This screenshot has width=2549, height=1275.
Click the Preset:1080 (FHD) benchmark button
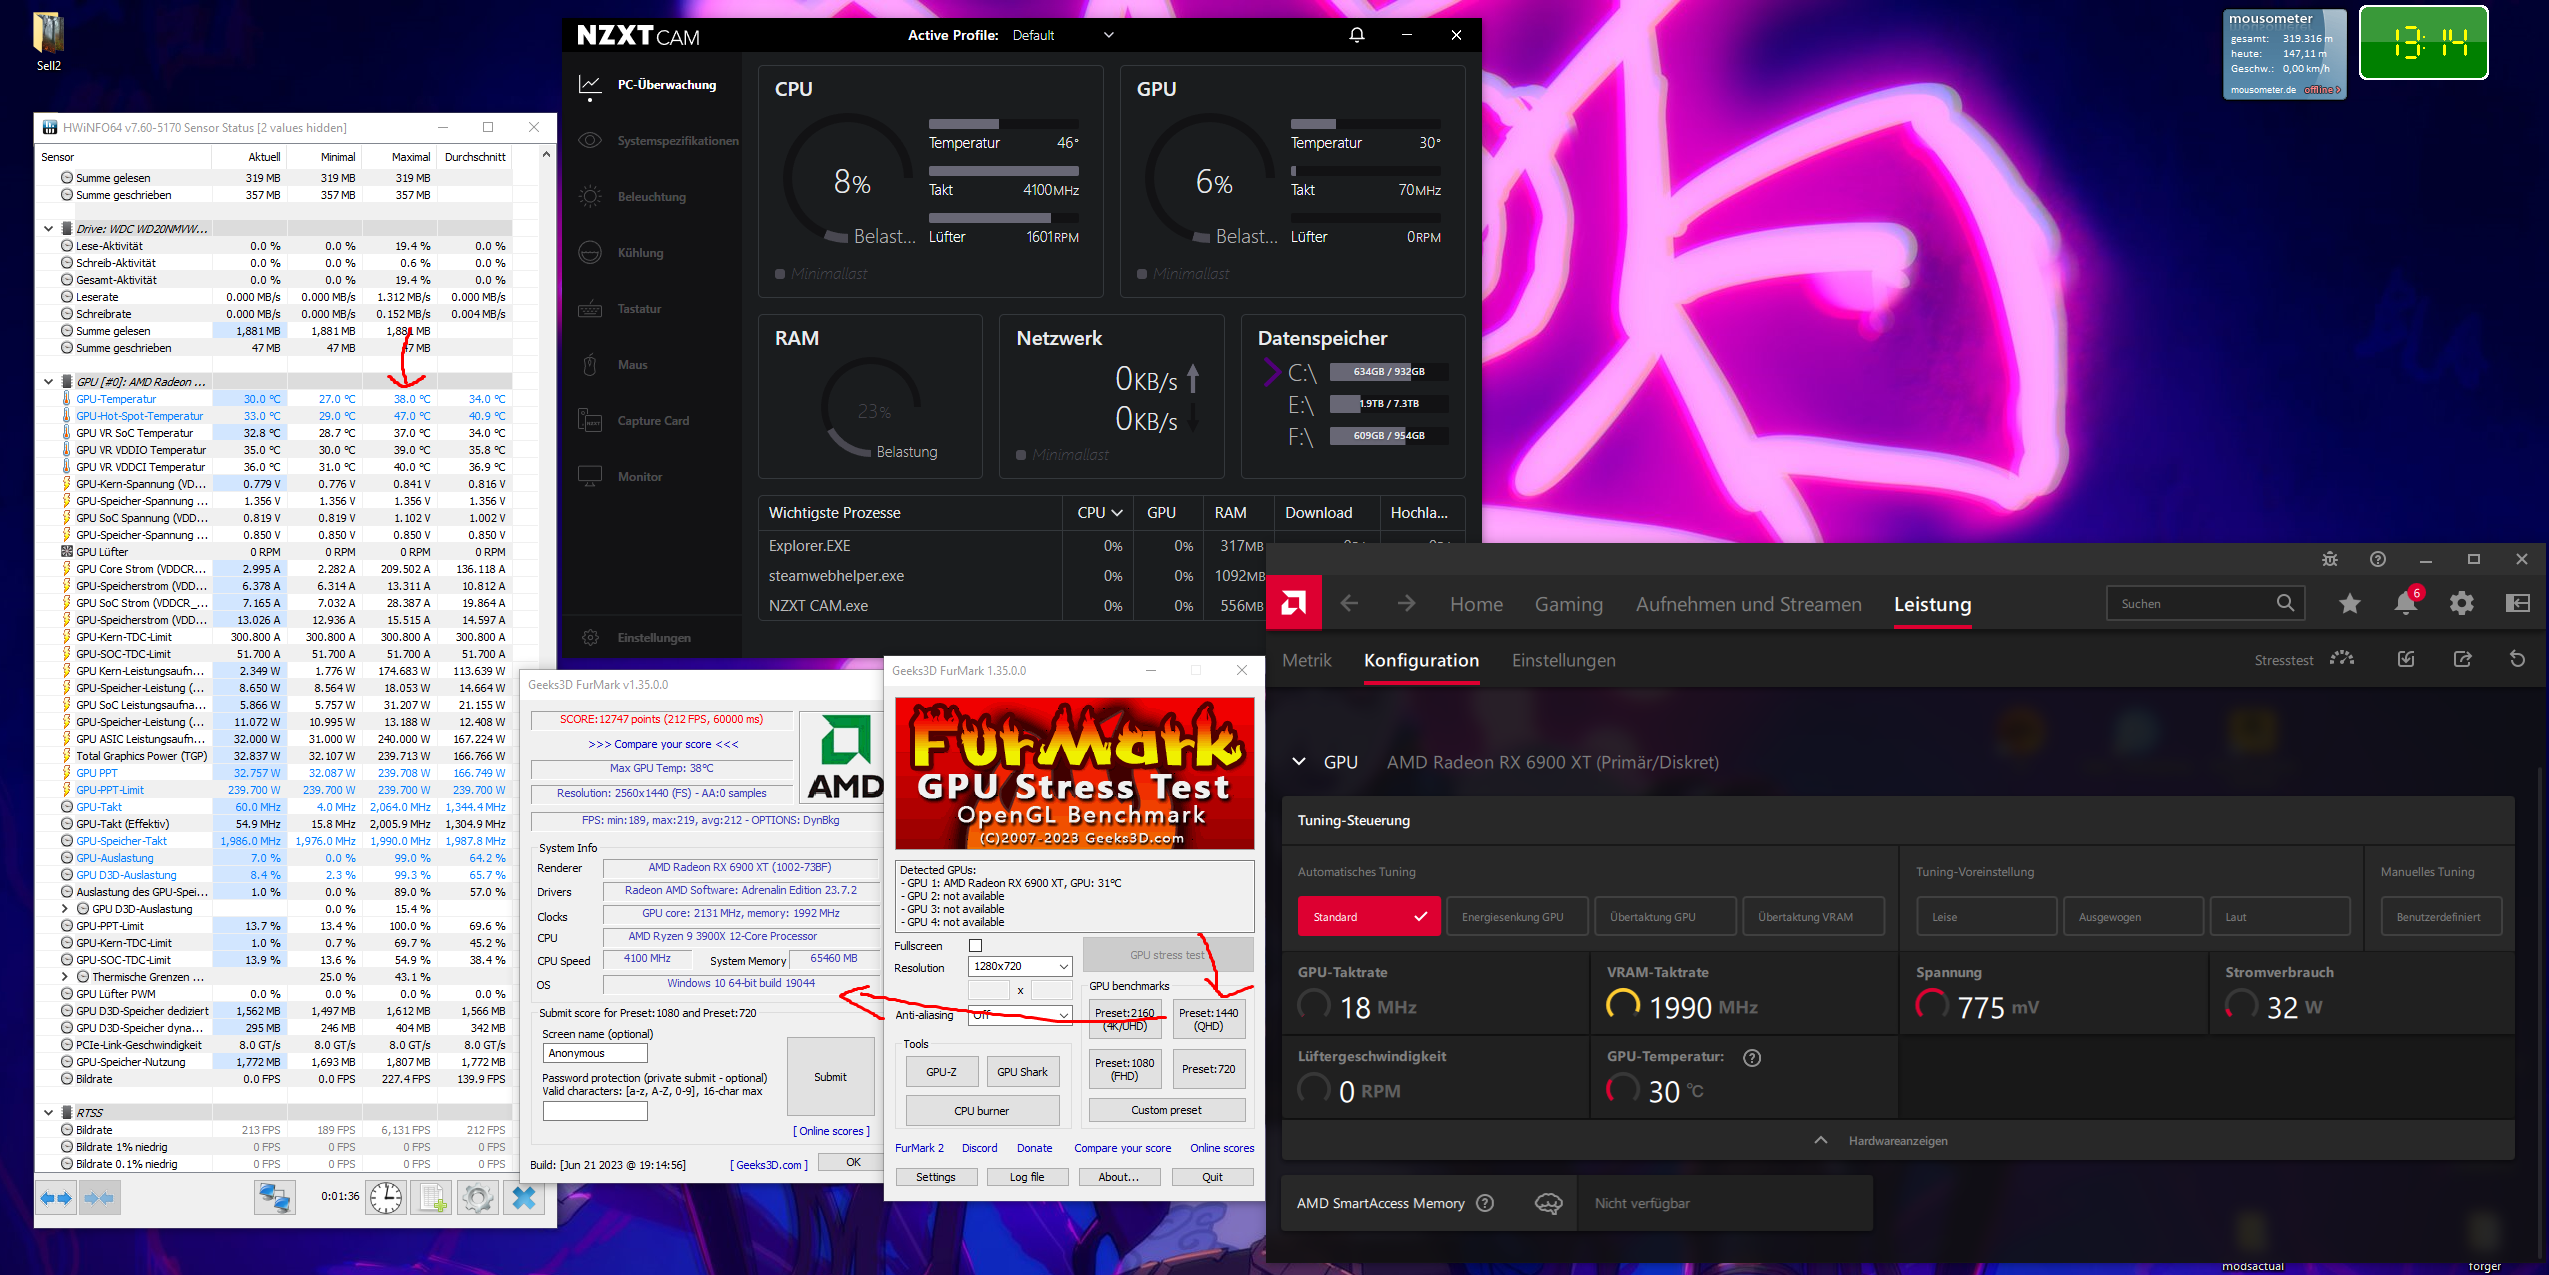coord(1124,1069)
